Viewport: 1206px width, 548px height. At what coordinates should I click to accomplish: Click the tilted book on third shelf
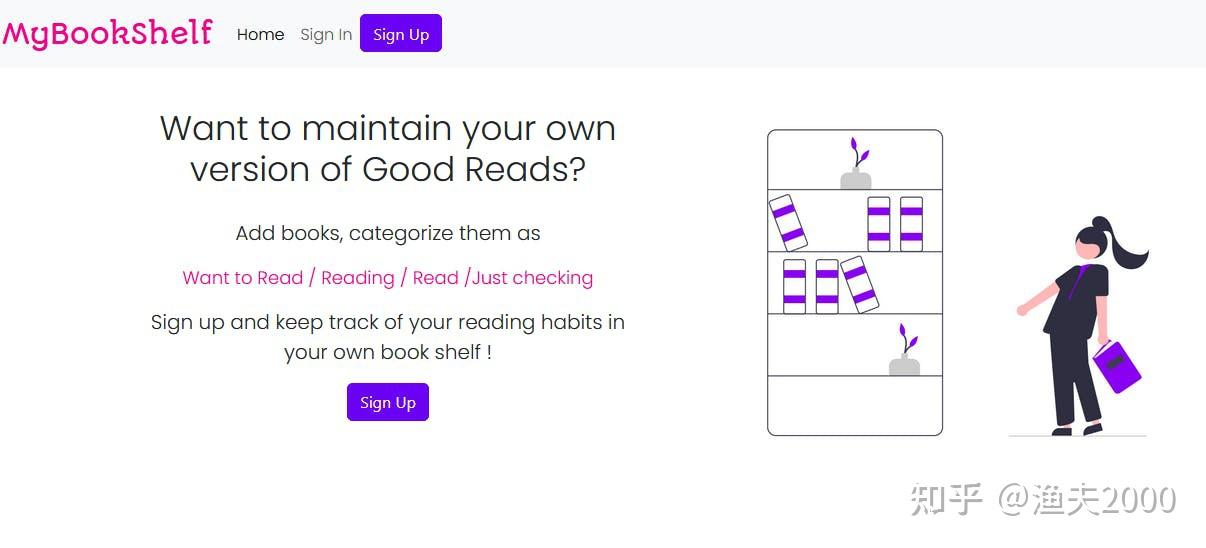[x=859, y=285]
